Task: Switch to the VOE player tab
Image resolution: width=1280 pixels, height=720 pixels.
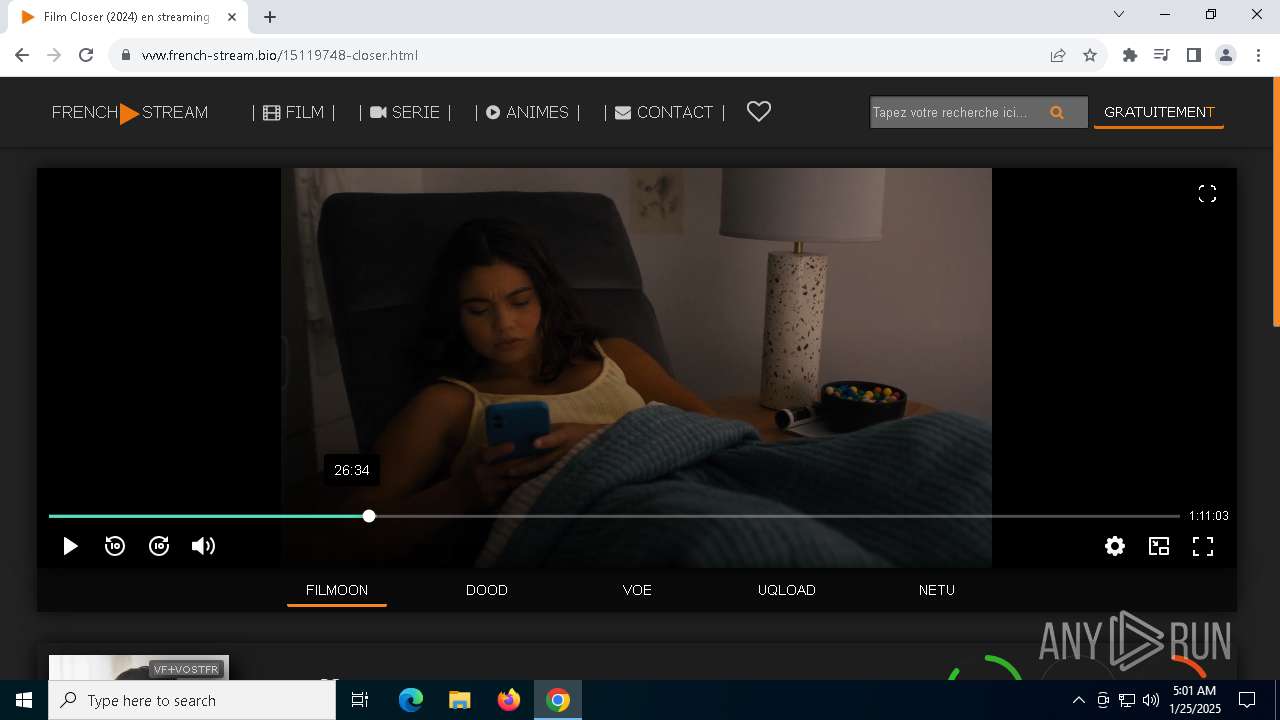Action: pyautogui.click(x=637, y=590)
